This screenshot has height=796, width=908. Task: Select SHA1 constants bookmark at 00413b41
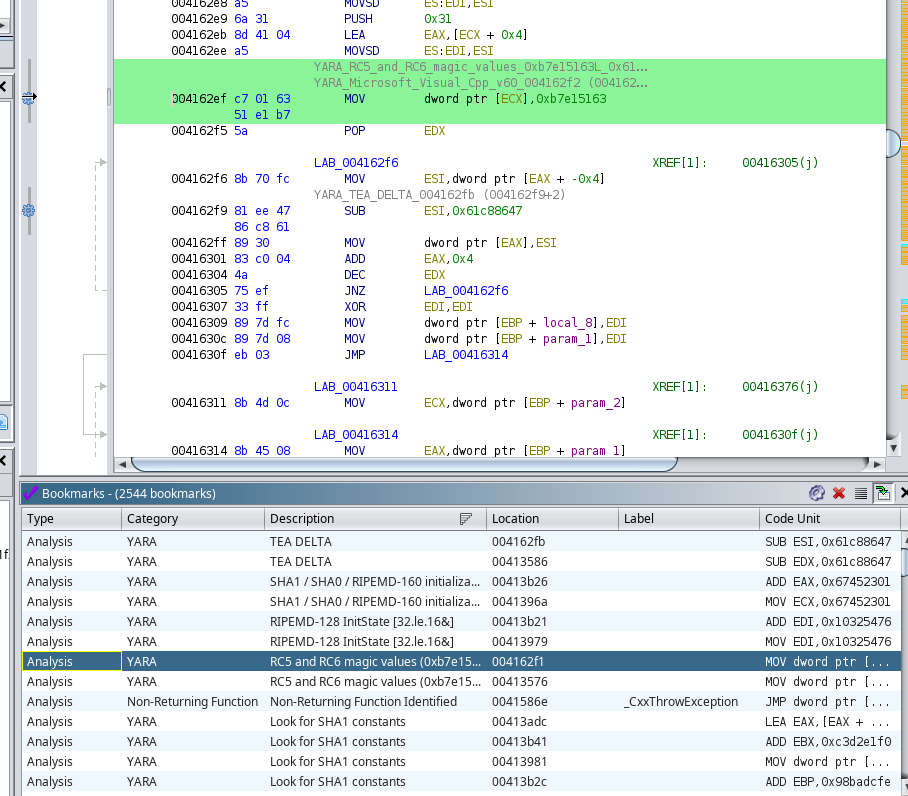pyautogui.click(x=461, y=742)
